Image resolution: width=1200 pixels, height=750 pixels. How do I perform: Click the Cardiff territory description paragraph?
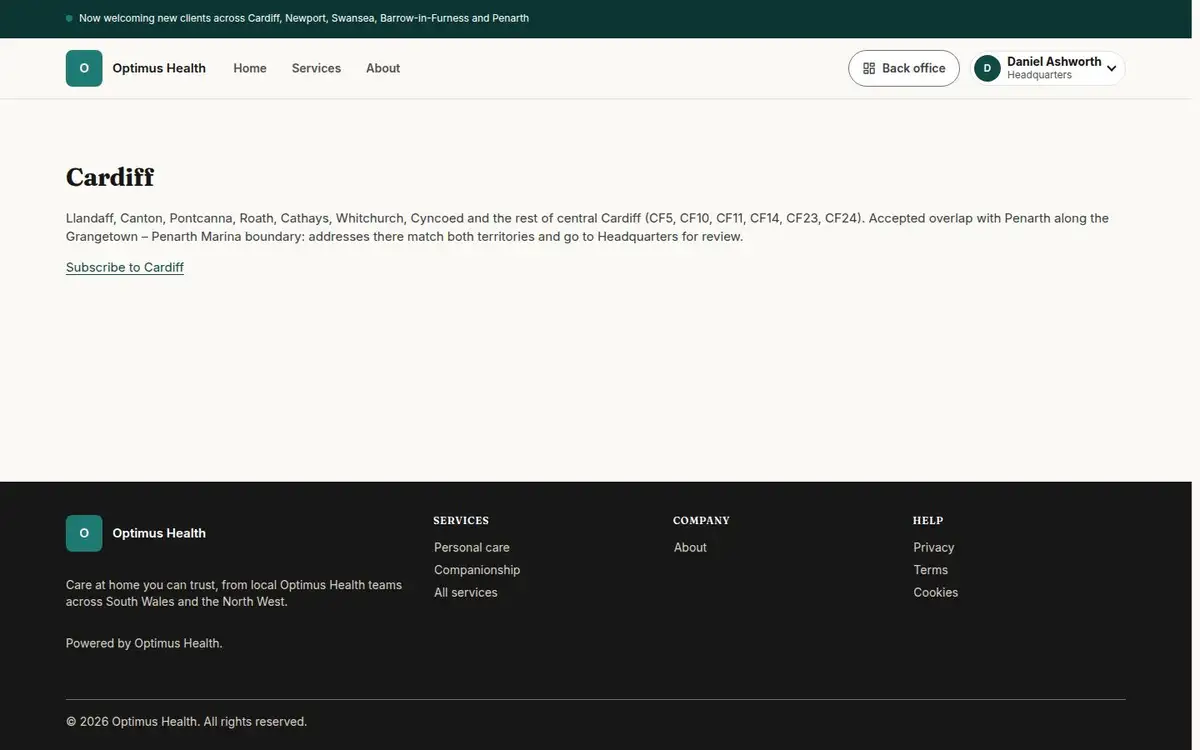click(588, 227)
